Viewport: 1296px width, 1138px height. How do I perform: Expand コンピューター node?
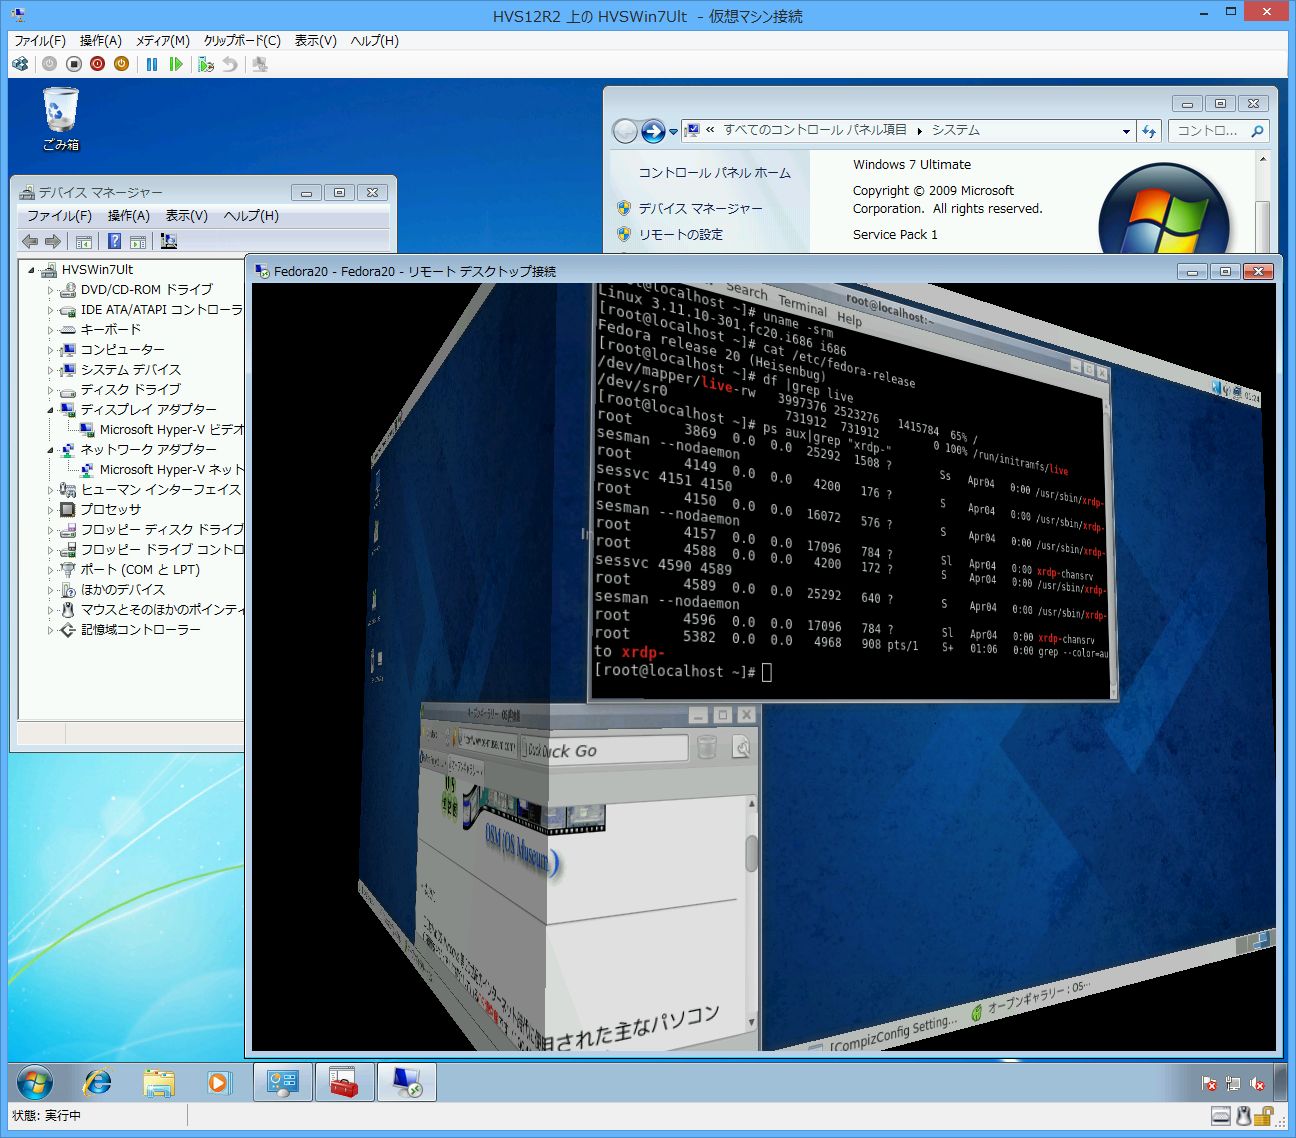(50, 350)
